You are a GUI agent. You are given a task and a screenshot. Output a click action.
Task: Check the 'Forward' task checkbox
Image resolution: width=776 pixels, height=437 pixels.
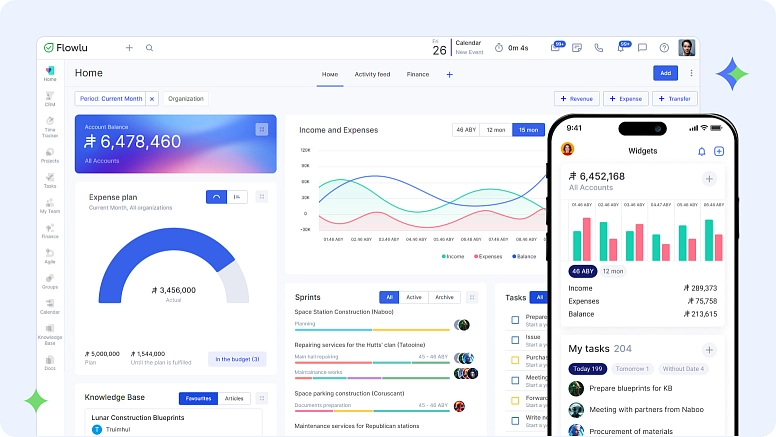click(515, 400)
